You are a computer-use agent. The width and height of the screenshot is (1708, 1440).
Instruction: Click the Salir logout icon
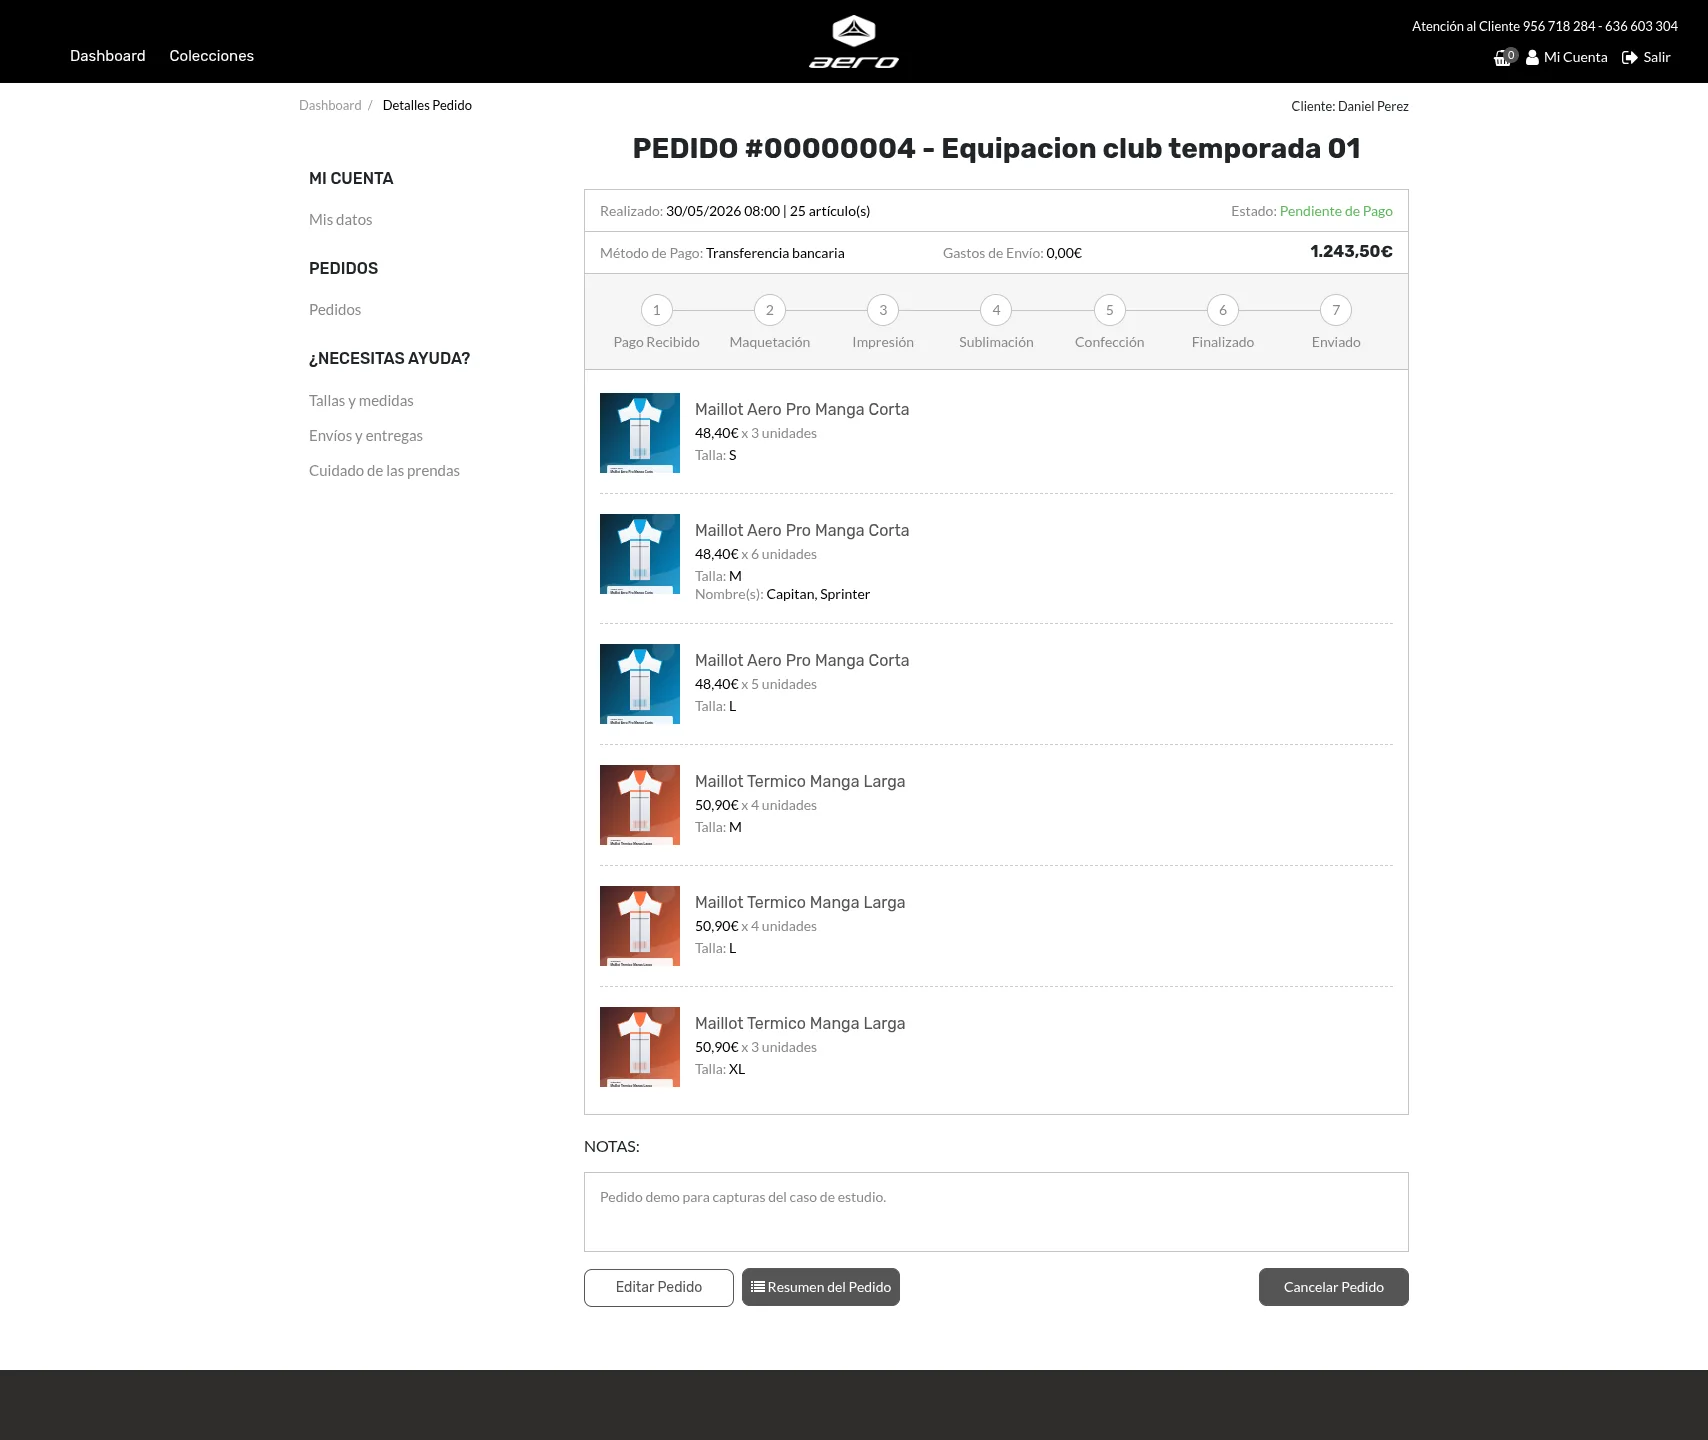[1630, 57]
